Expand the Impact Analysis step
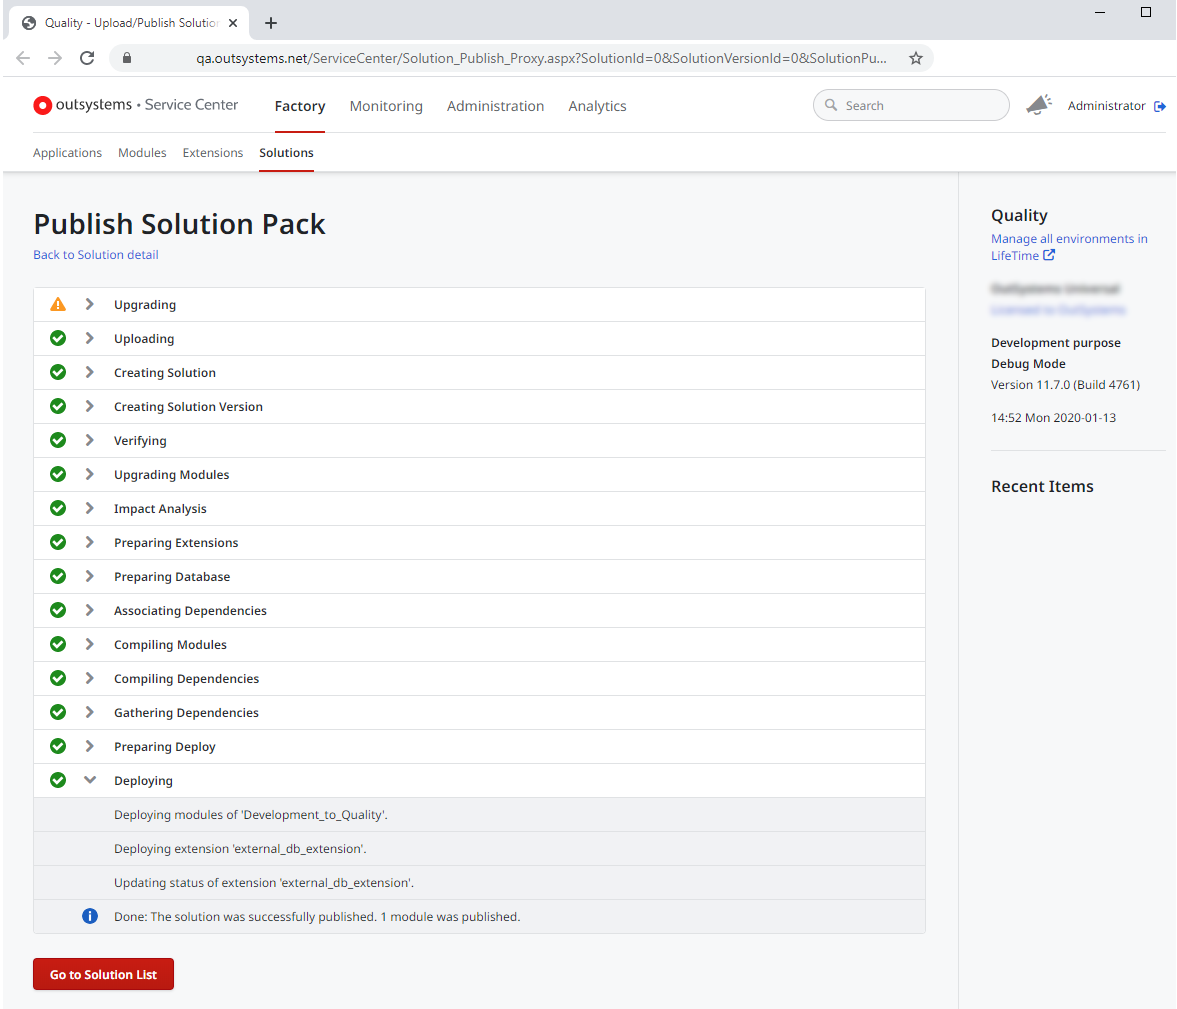 (90, 508)
